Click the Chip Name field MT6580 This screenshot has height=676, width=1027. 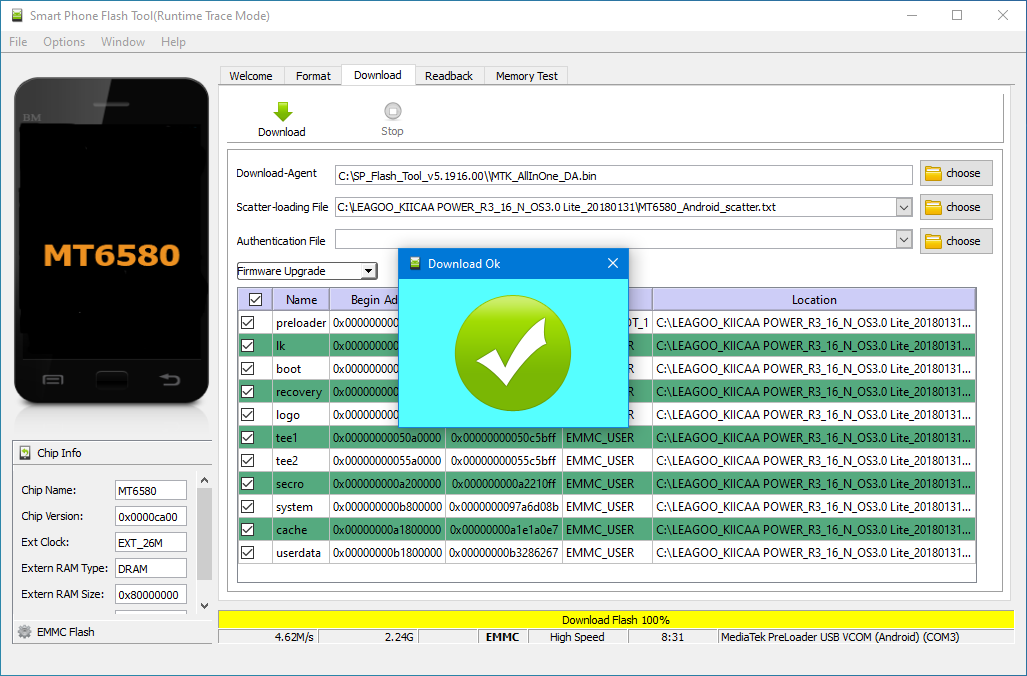point(151,491)
